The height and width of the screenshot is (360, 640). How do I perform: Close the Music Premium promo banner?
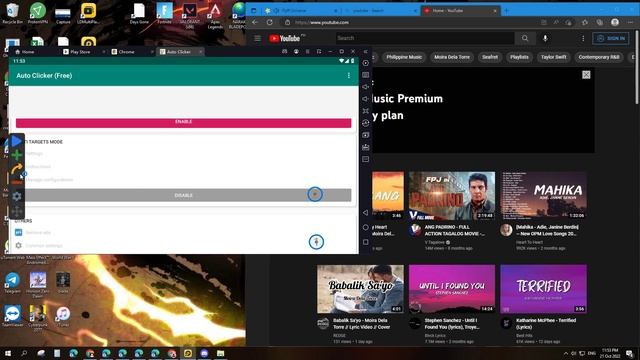click(x=586, y=75)
